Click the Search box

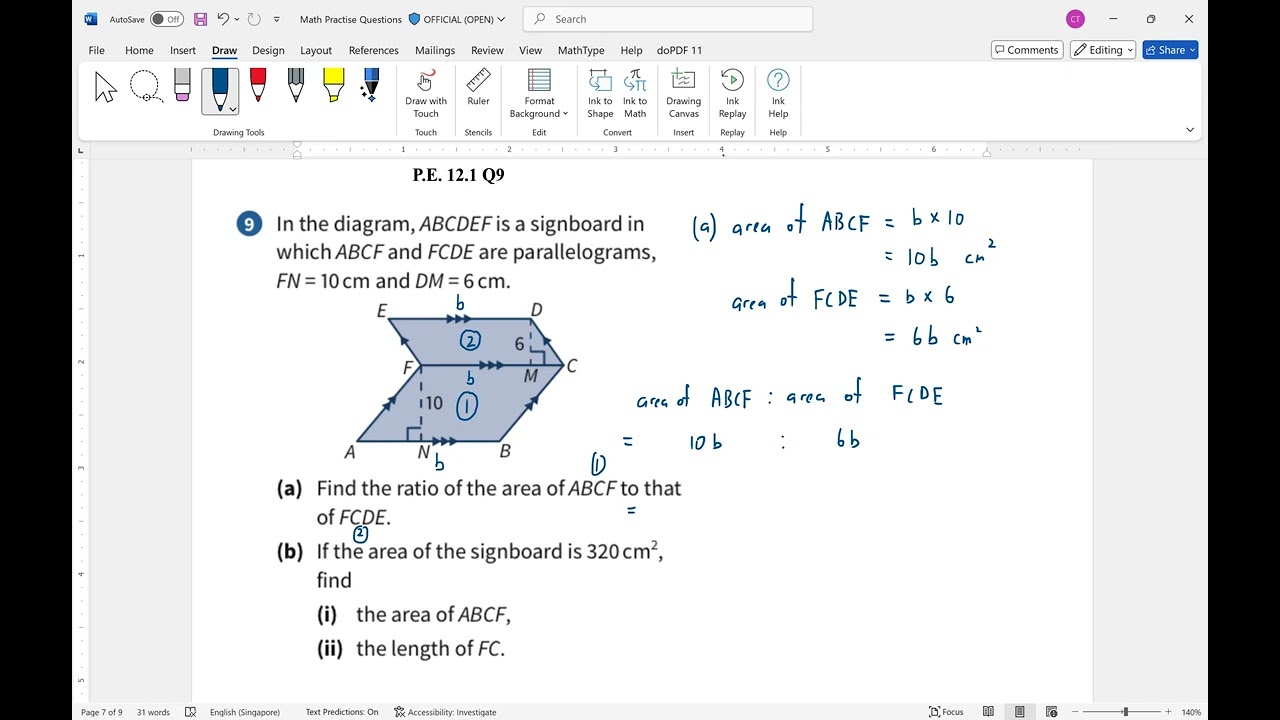click(x=668, y=19)
